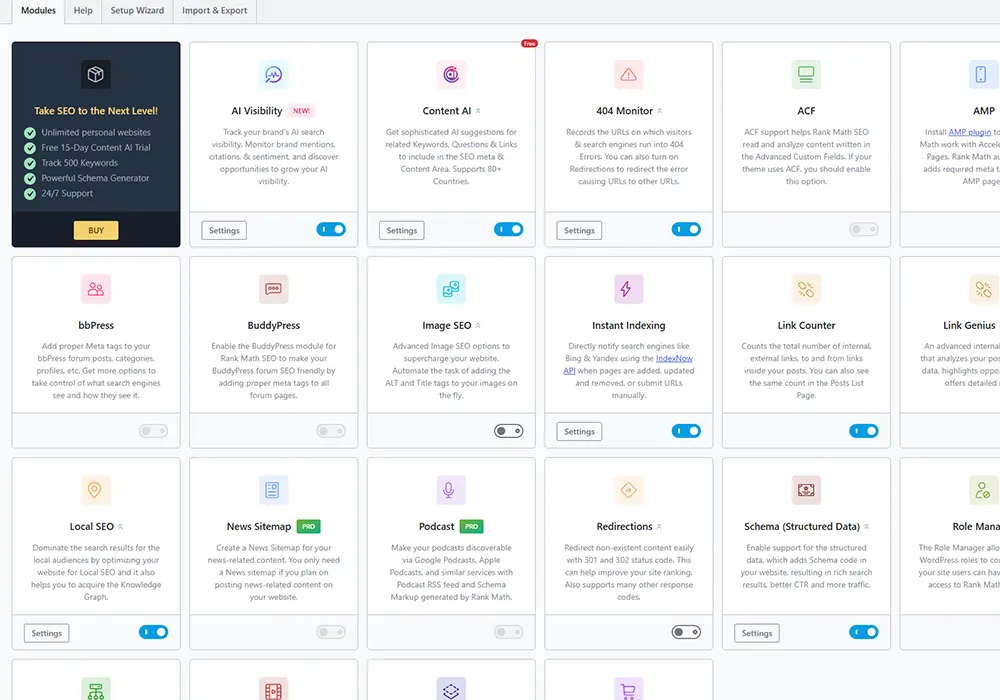Click the Instant Indexing lightning icon

[628, 289]
